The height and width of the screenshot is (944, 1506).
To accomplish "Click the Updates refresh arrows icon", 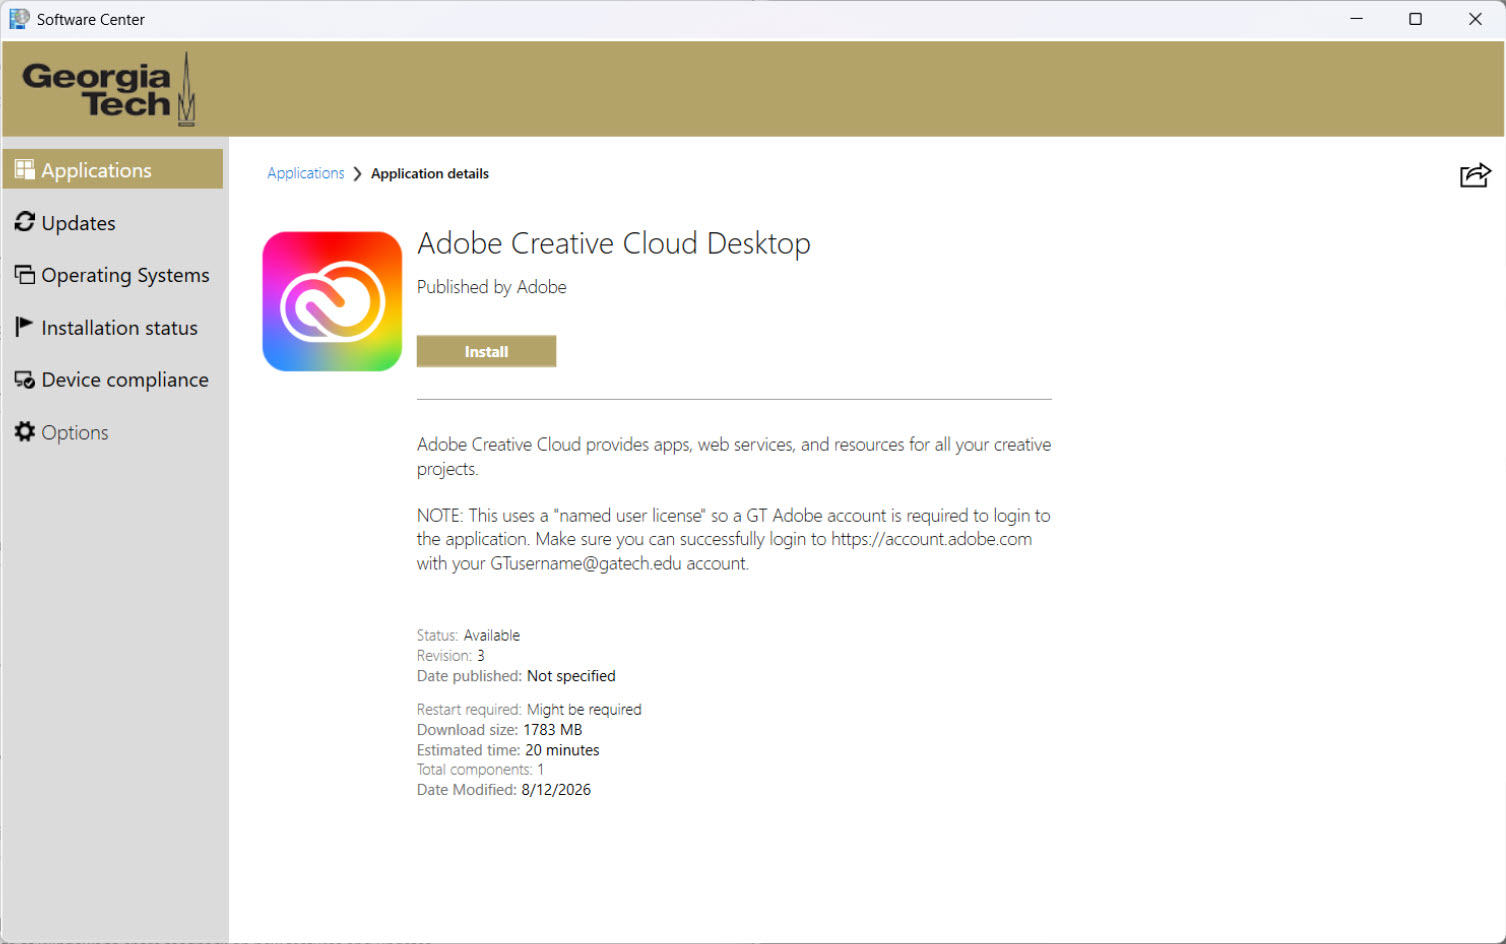I will (x=25, y=222).
